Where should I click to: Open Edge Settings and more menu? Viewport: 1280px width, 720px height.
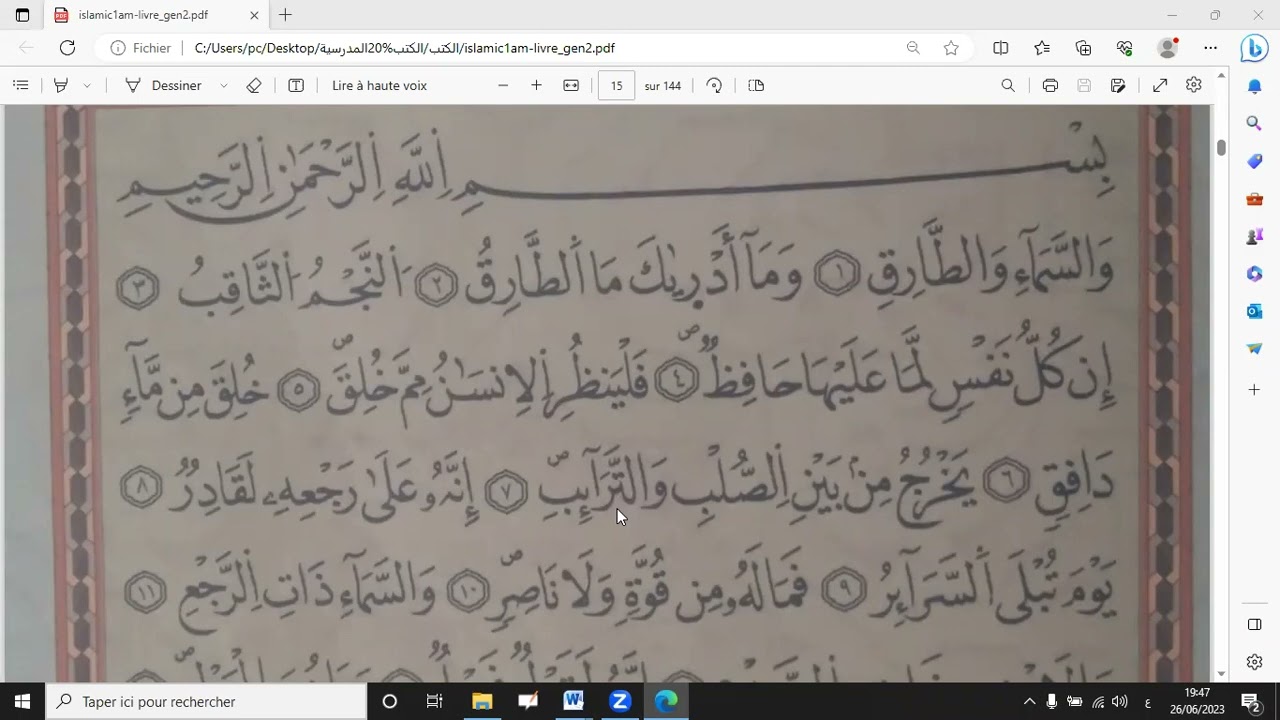tap(1210, 48)
